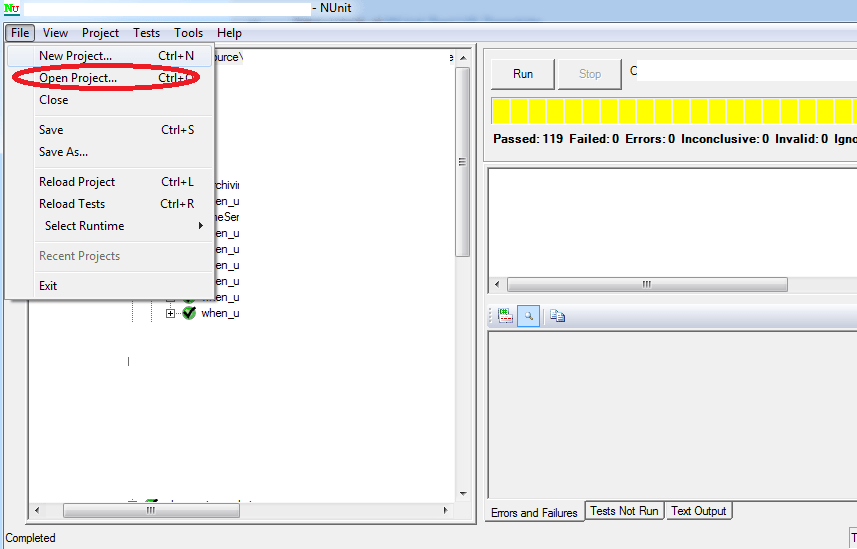Open the Tools menu
Screen dimensions: 857x549
[189, 33]
